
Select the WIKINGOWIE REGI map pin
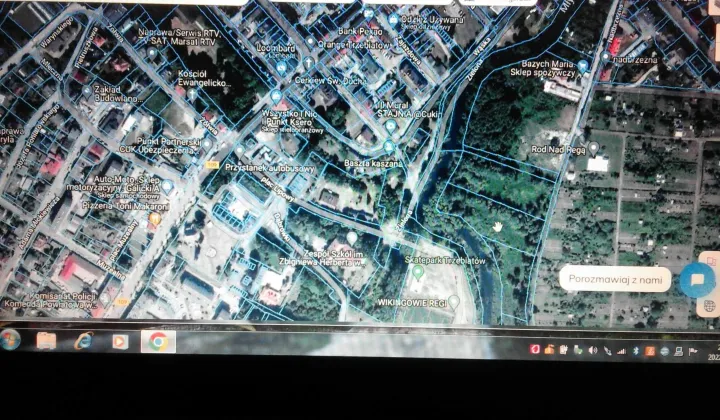click(454, 302)
